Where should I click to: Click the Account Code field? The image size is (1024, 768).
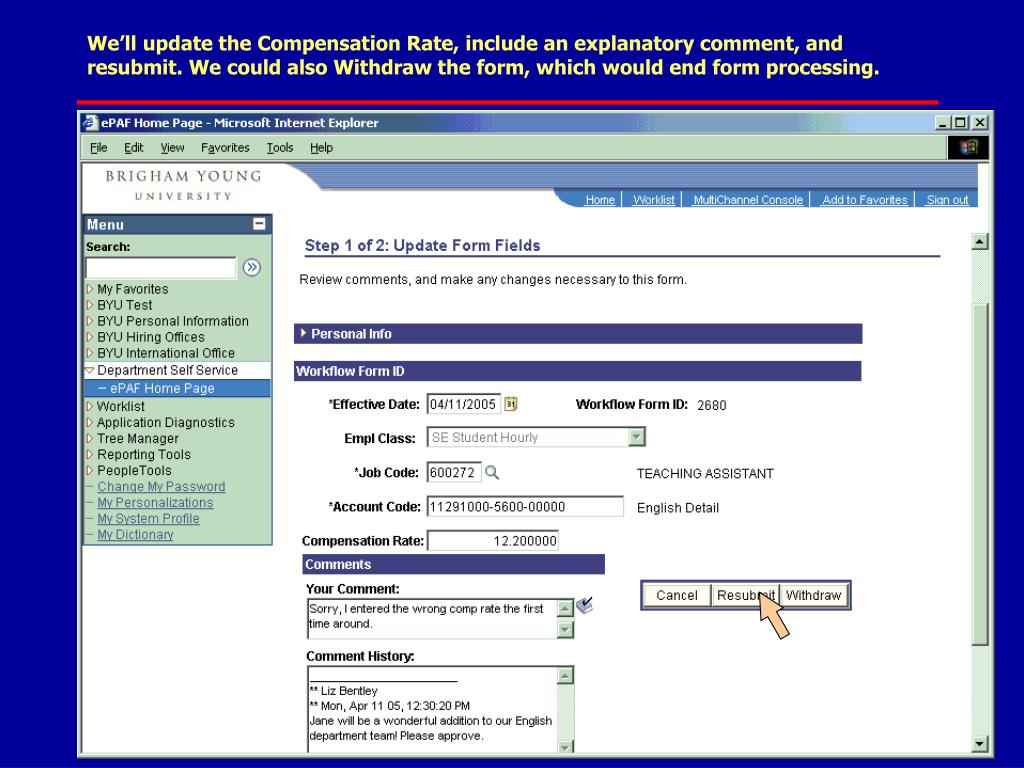[x=525, y=507]
